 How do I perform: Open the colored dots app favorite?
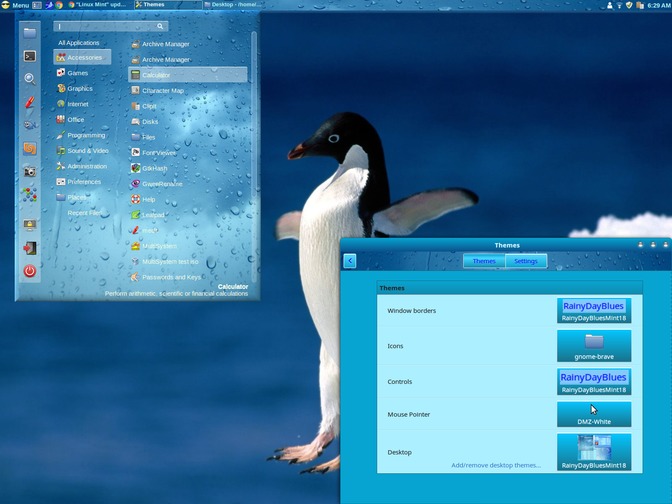tap(30, 195)
